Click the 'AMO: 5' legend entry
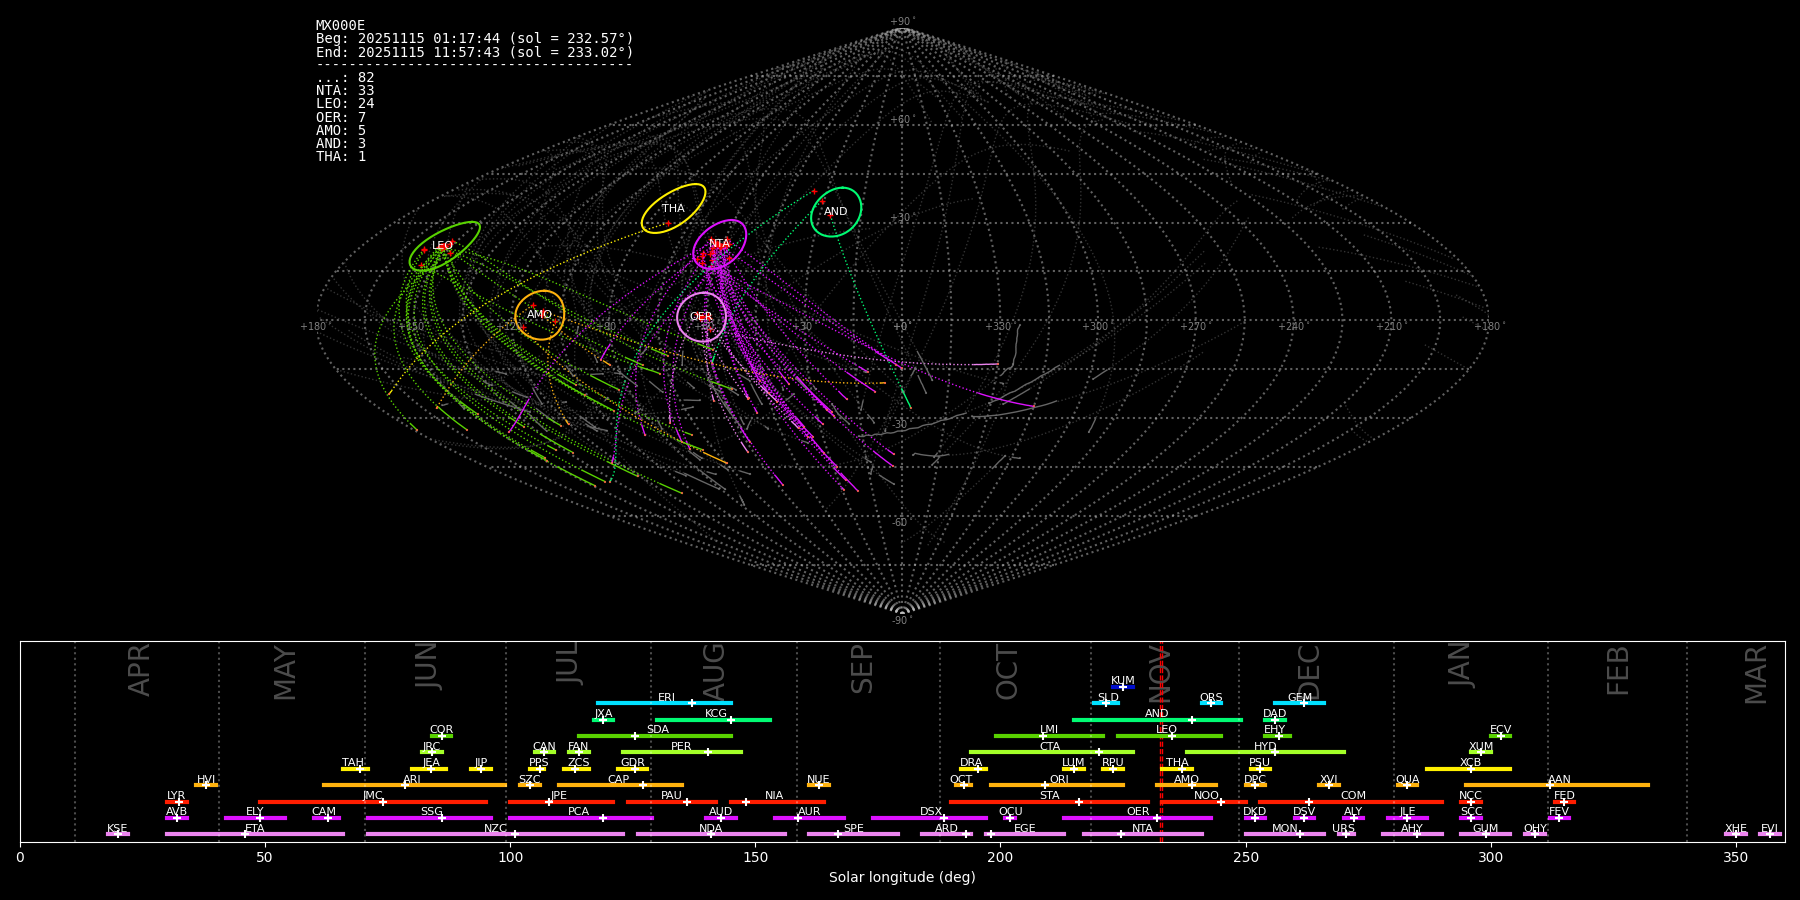Screen dimensions: 1800x900 point(341,131)
